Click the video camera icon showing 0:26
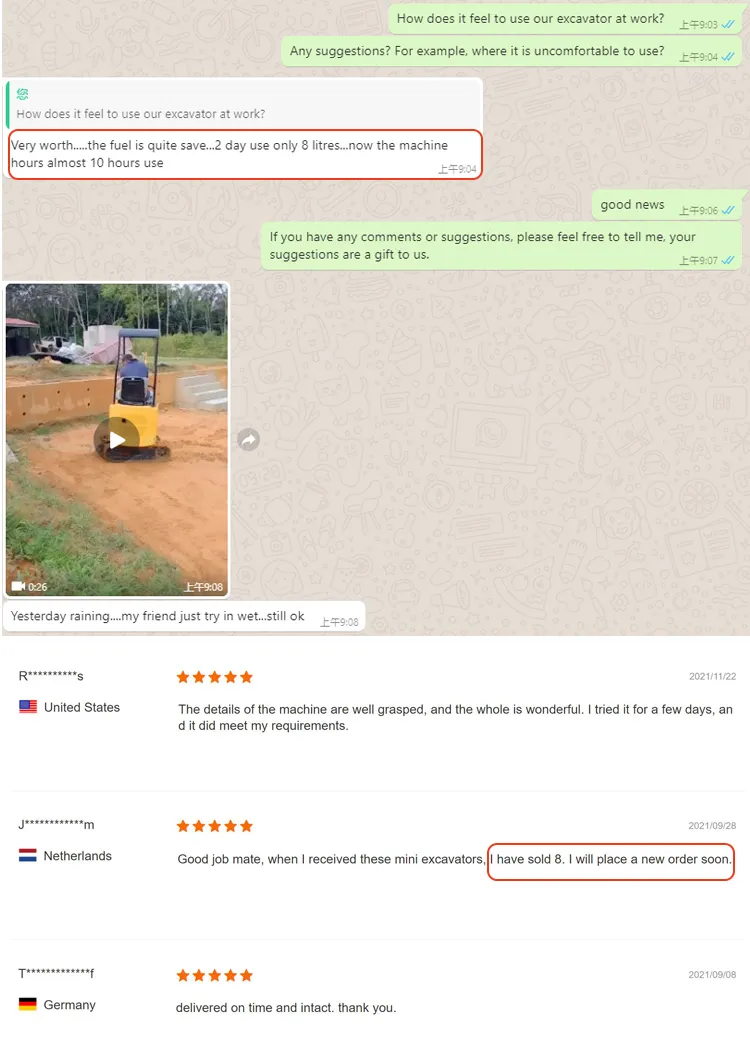The height and width of the screenshot is (1039, 750). pos(18,586)
